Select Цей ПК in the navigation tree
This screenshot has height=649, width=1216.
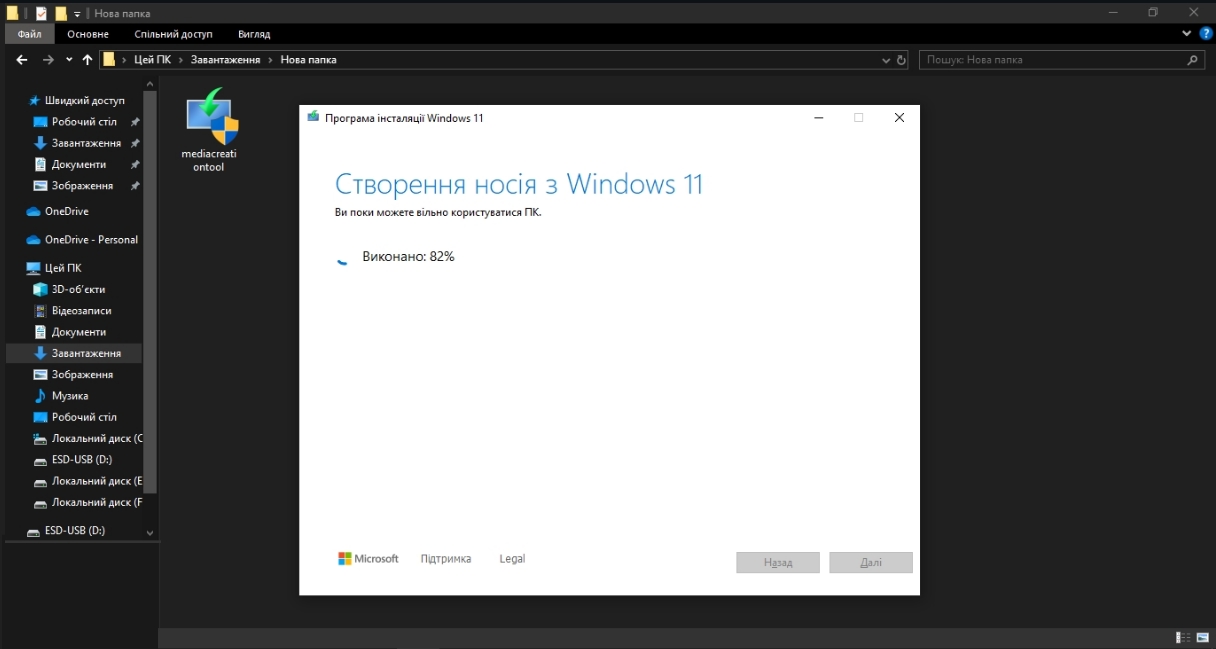[63, 268]
